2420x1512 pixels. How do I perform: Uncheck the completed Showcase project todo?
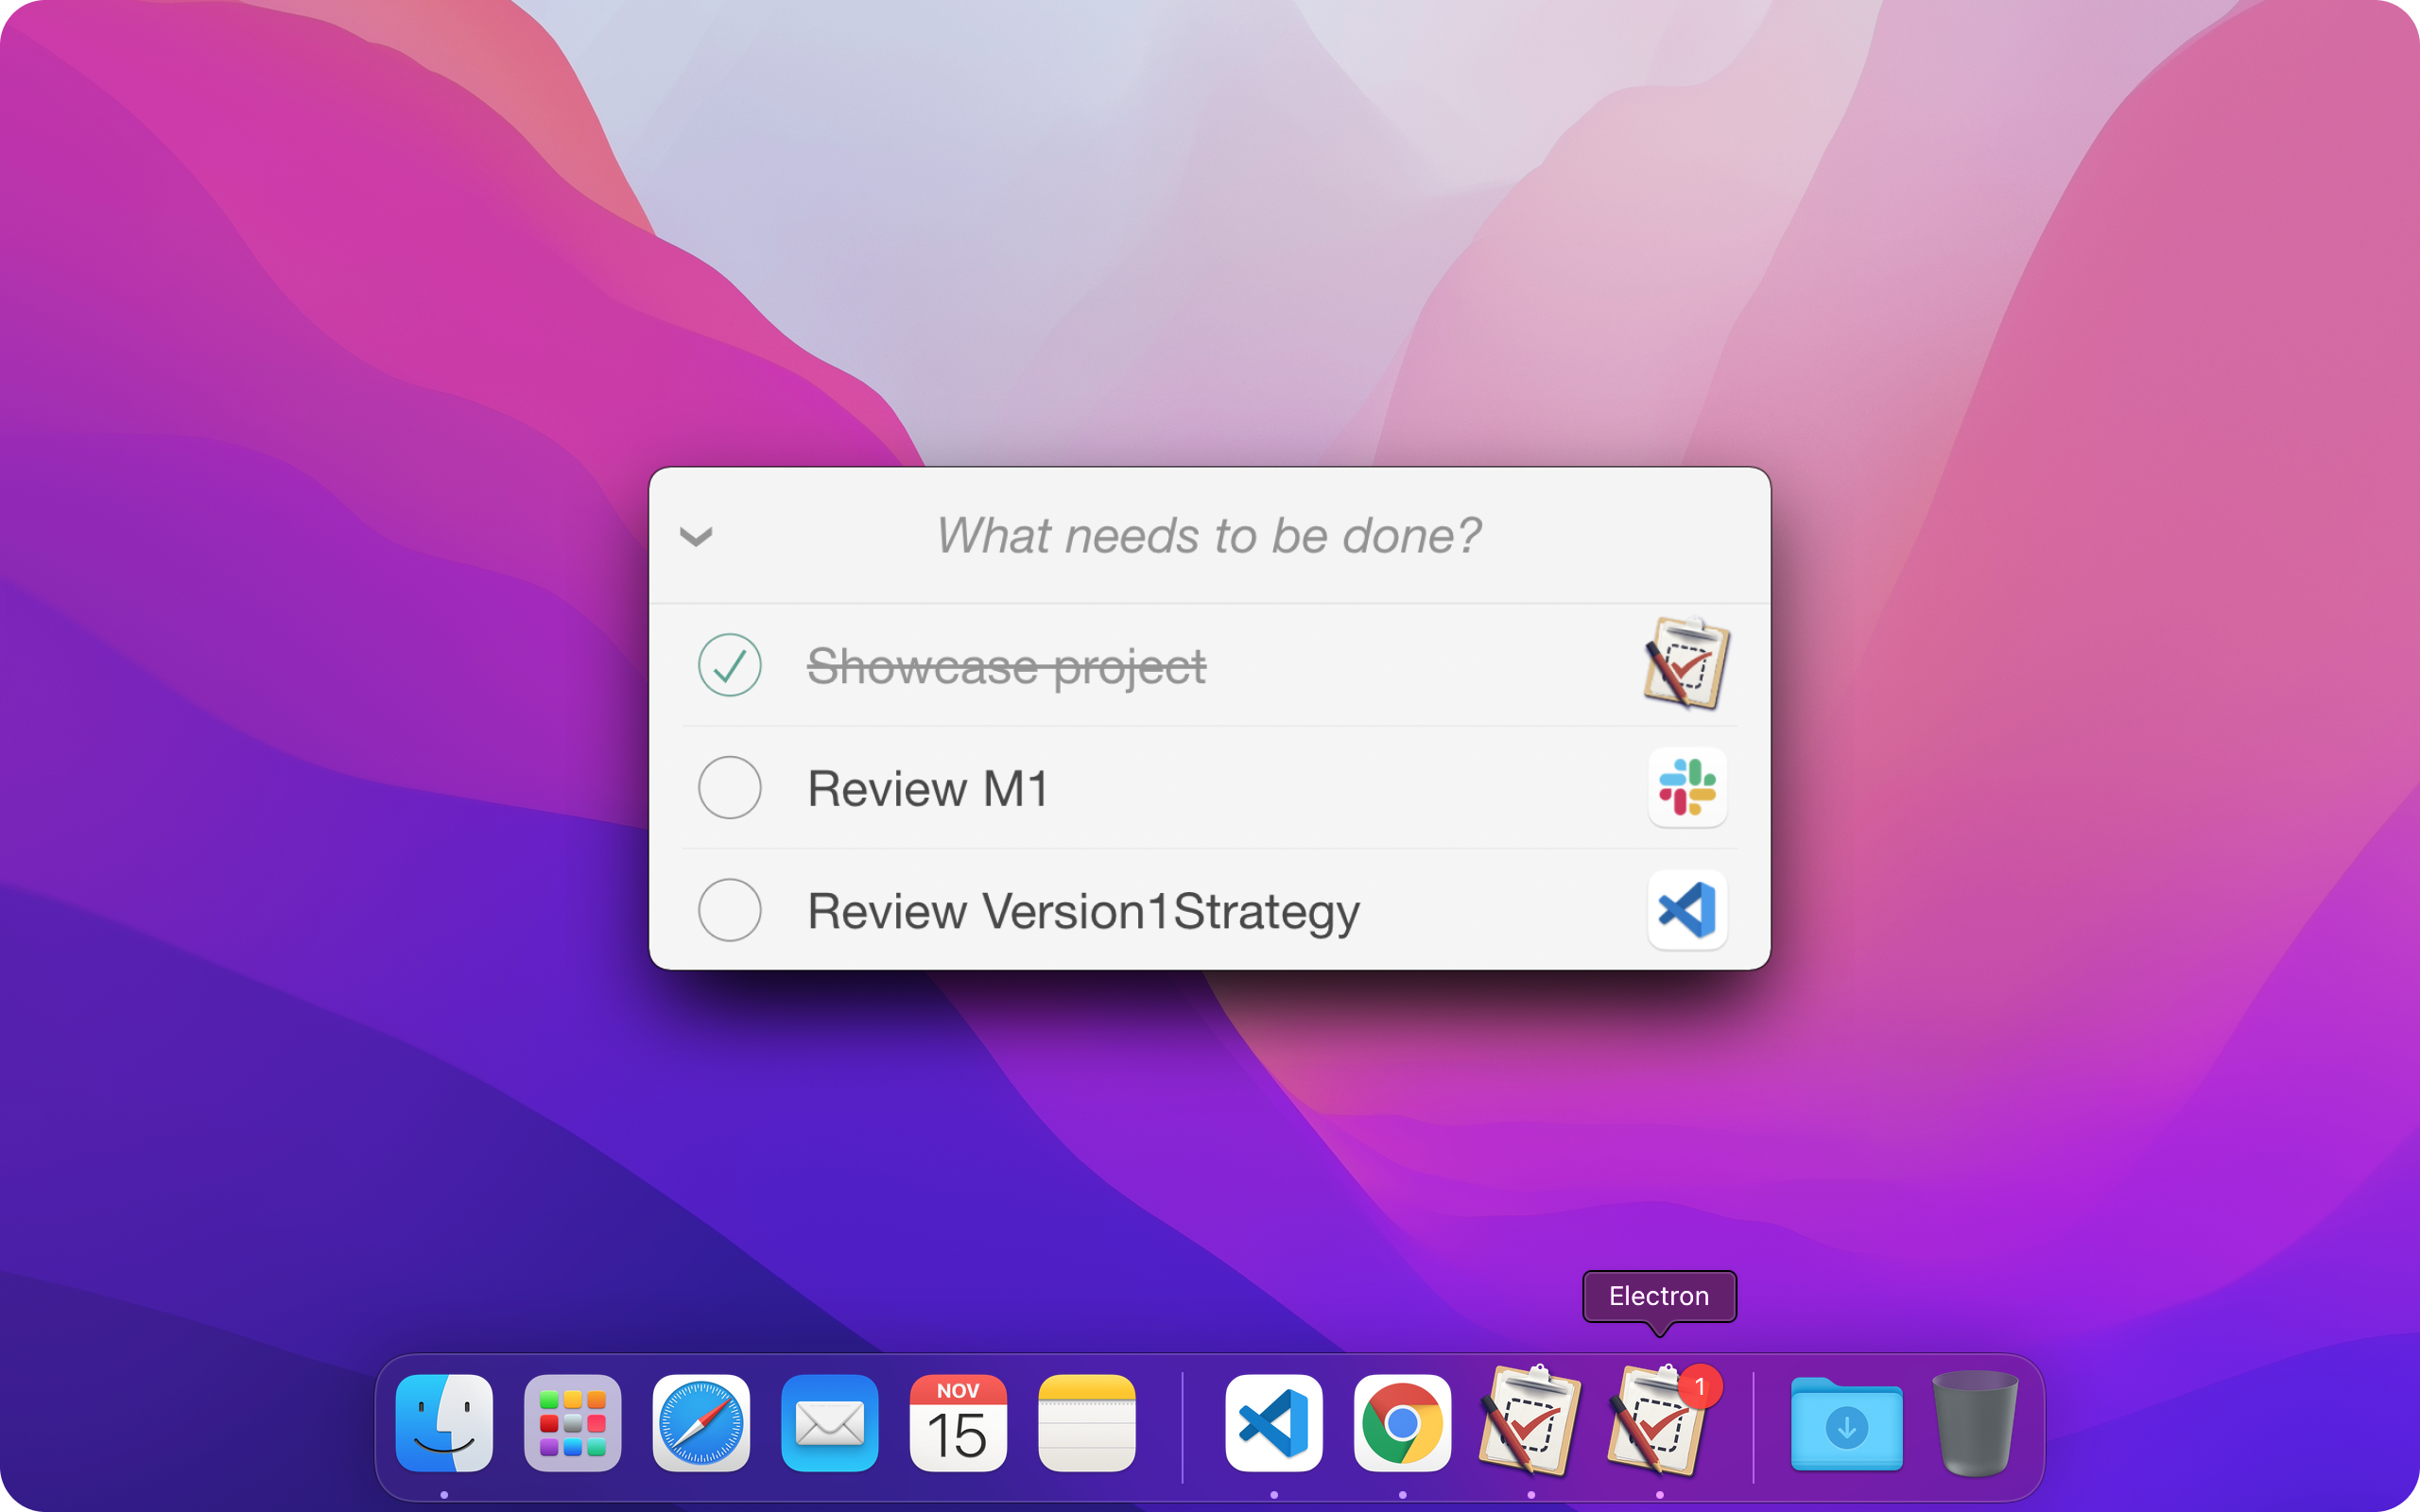click(x=729, y=664)
